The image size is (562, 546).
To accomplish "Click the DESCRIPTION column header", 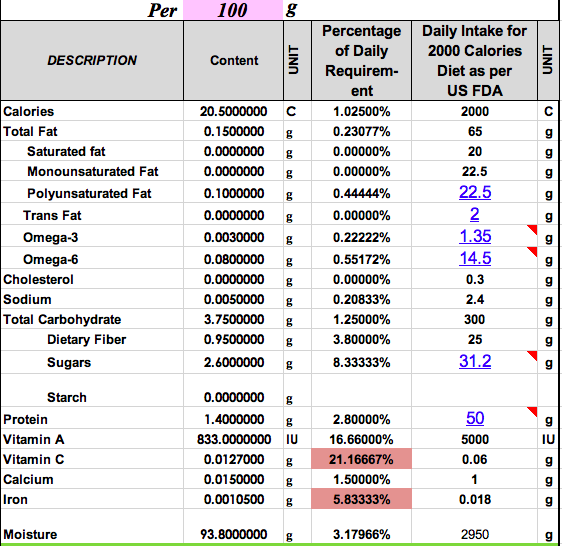I will [92, 61].
